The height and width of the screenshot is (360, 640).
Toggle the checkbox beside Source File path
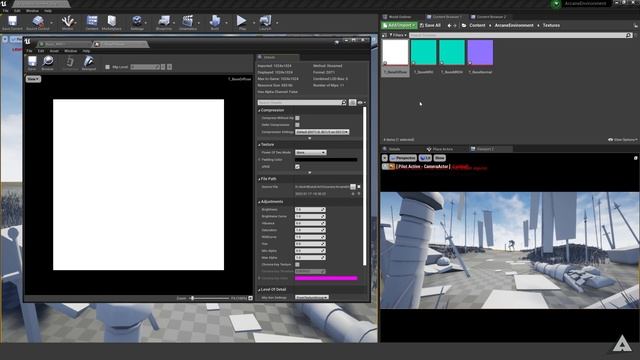point(359,187)
